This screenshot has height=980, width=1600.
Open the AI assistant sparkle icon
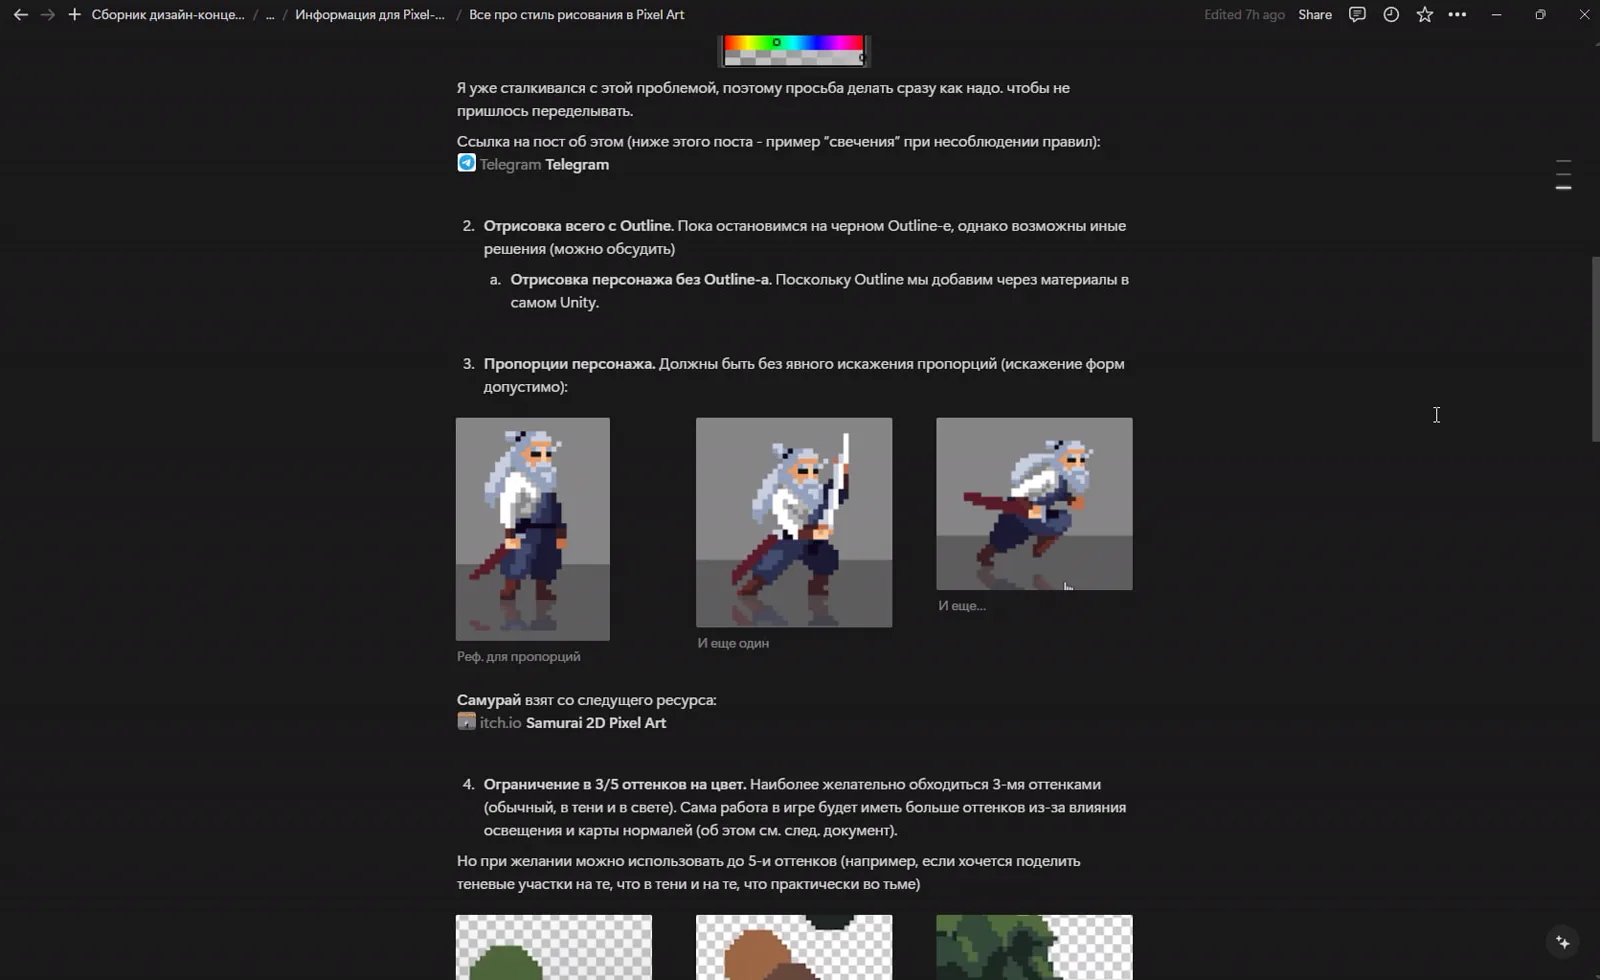click(1563, 942)
